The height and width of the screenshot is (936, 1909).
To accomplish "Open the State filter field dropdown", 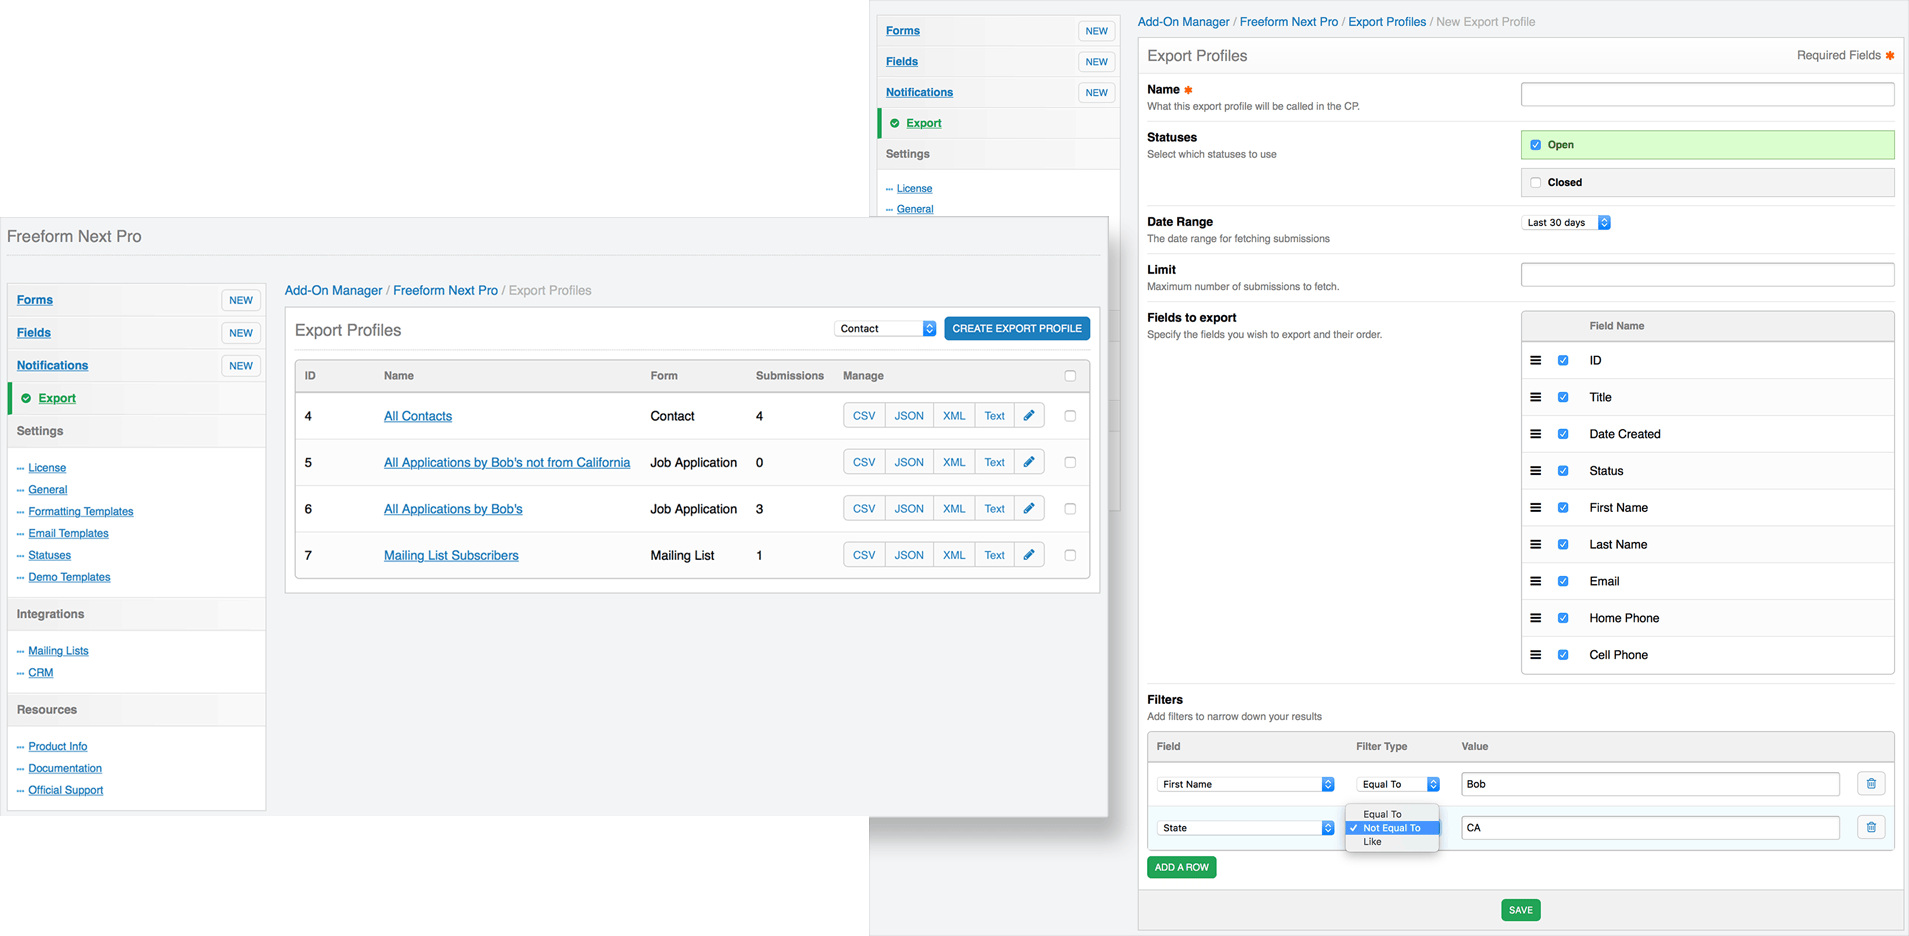I will (1246, 828).
